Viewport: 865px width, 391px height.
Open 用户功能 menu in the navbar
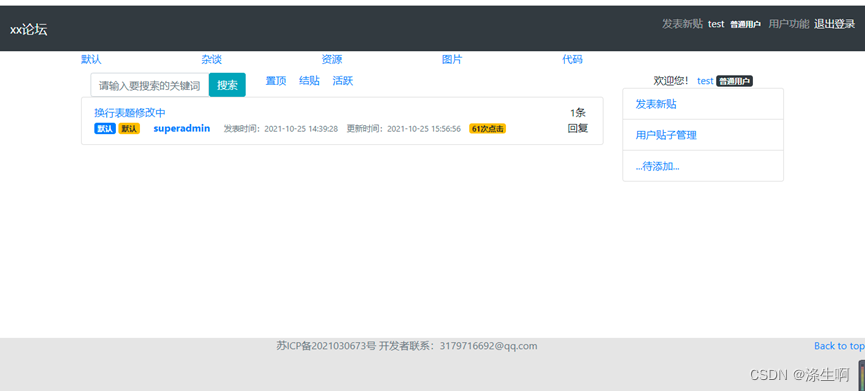point(789,24)
